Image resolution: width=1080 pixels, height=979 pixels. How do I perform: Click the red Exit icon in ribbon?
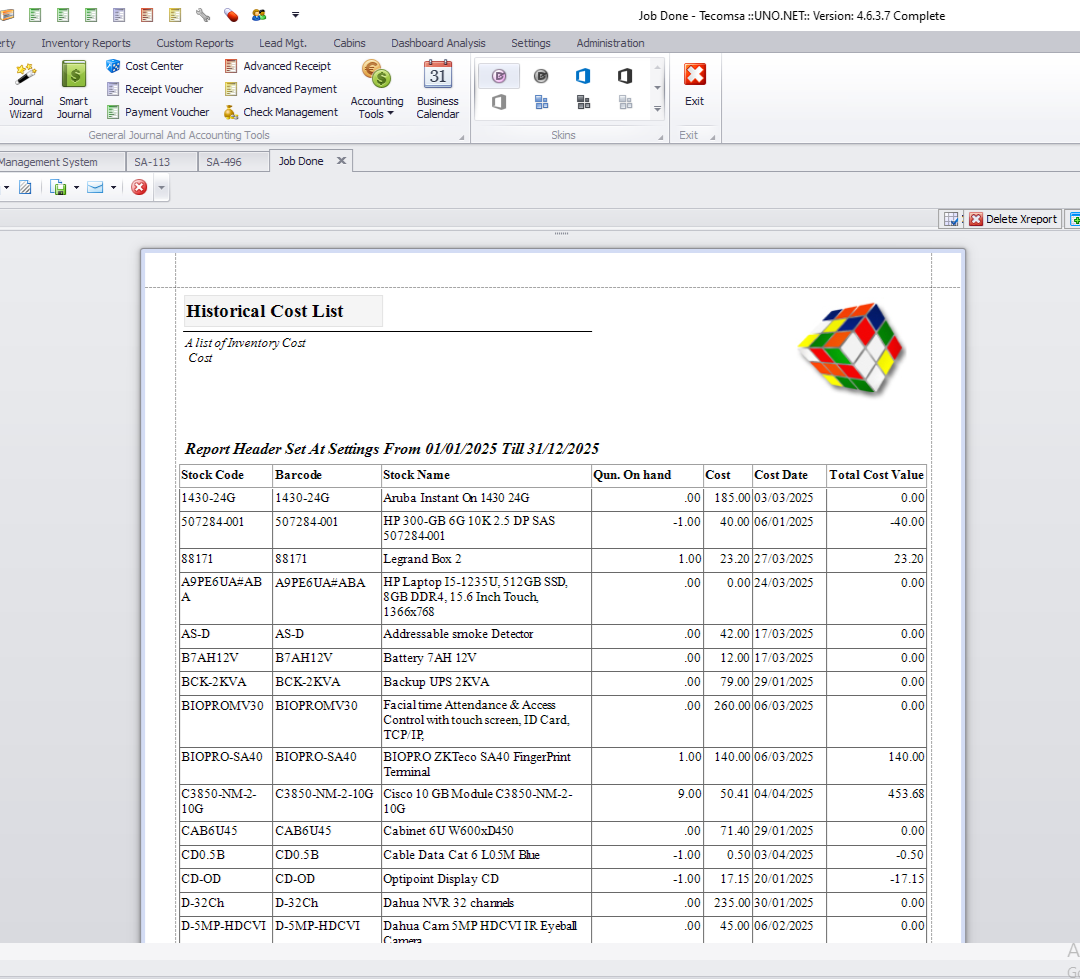pos(694,84)
